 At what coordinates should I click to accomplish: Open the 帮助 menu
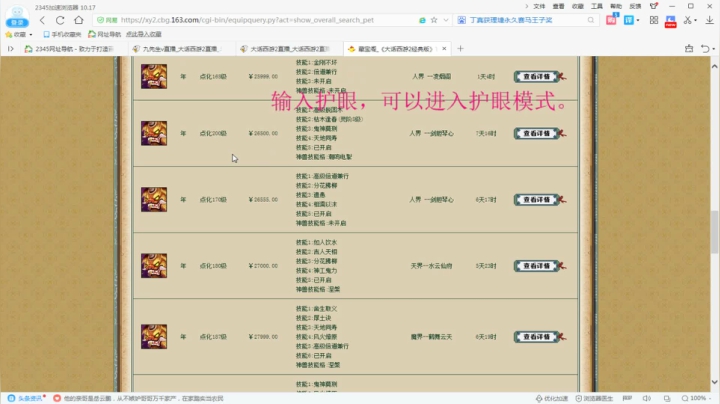click(x=616, y=6)
